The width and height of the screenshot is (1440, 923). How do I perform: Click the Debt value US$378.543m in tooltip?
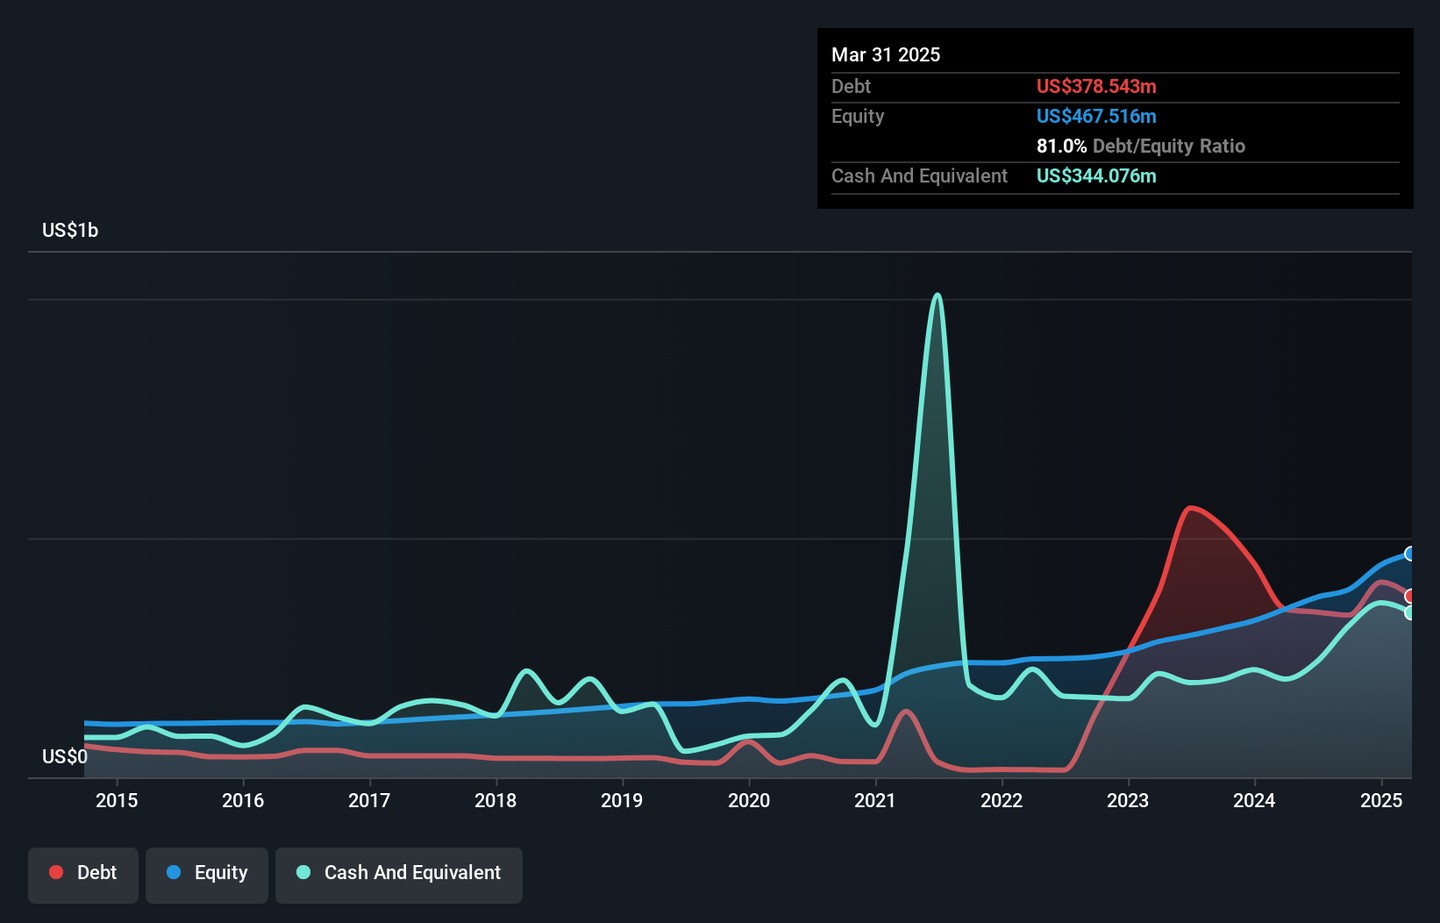tap(1096, 87)
